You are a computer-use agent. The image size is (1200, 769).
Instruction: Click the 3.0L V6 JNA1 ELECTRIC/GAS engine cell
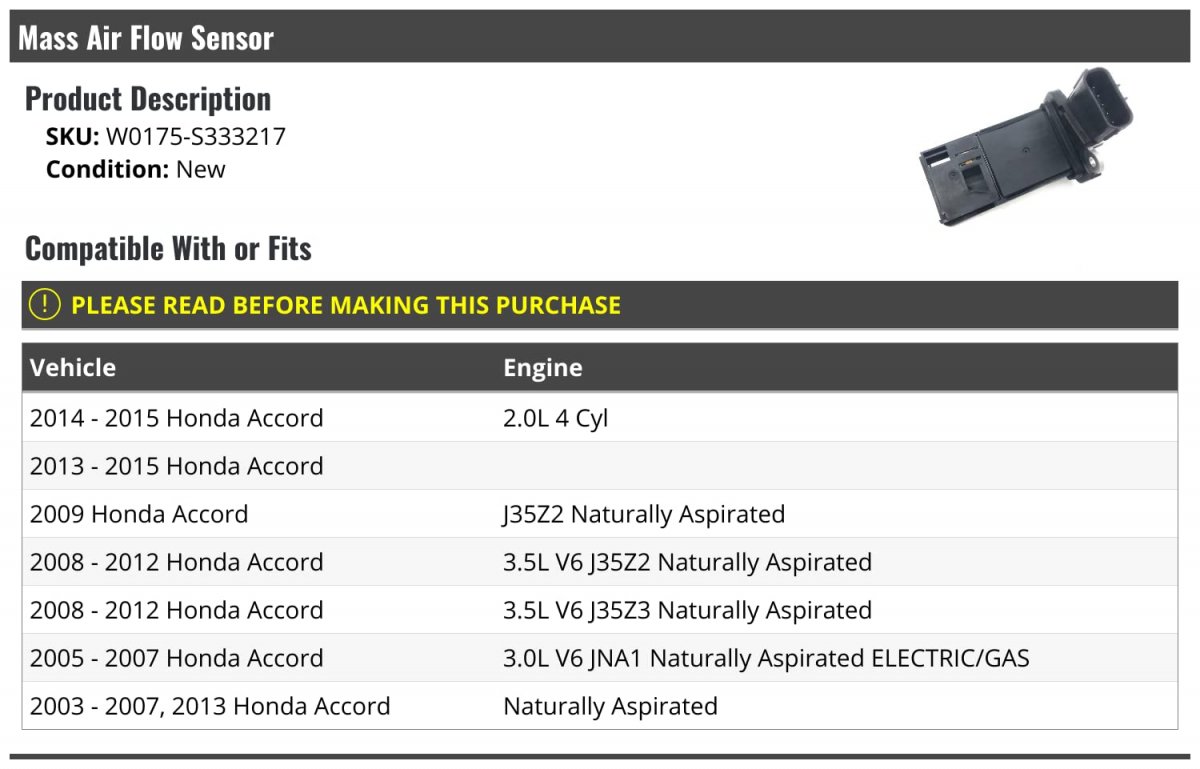click(766, 658)
